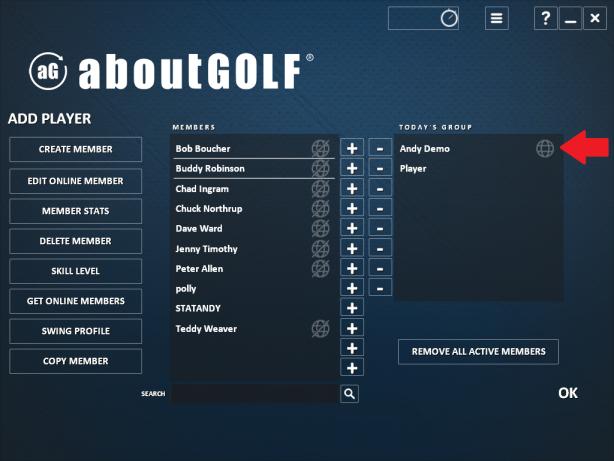The height and width of the screenshot is (461, 614).
Task: Select Chad Ingram in members list
Action: click(254, 188)
